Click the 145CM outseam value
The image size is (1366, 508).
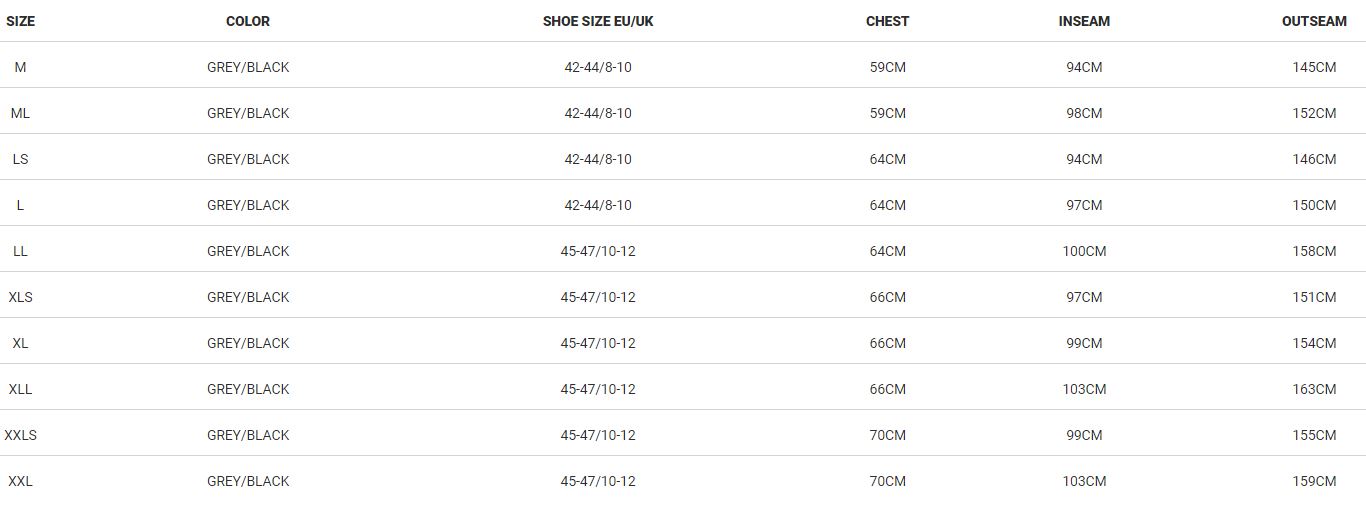tap(1314, 67)
